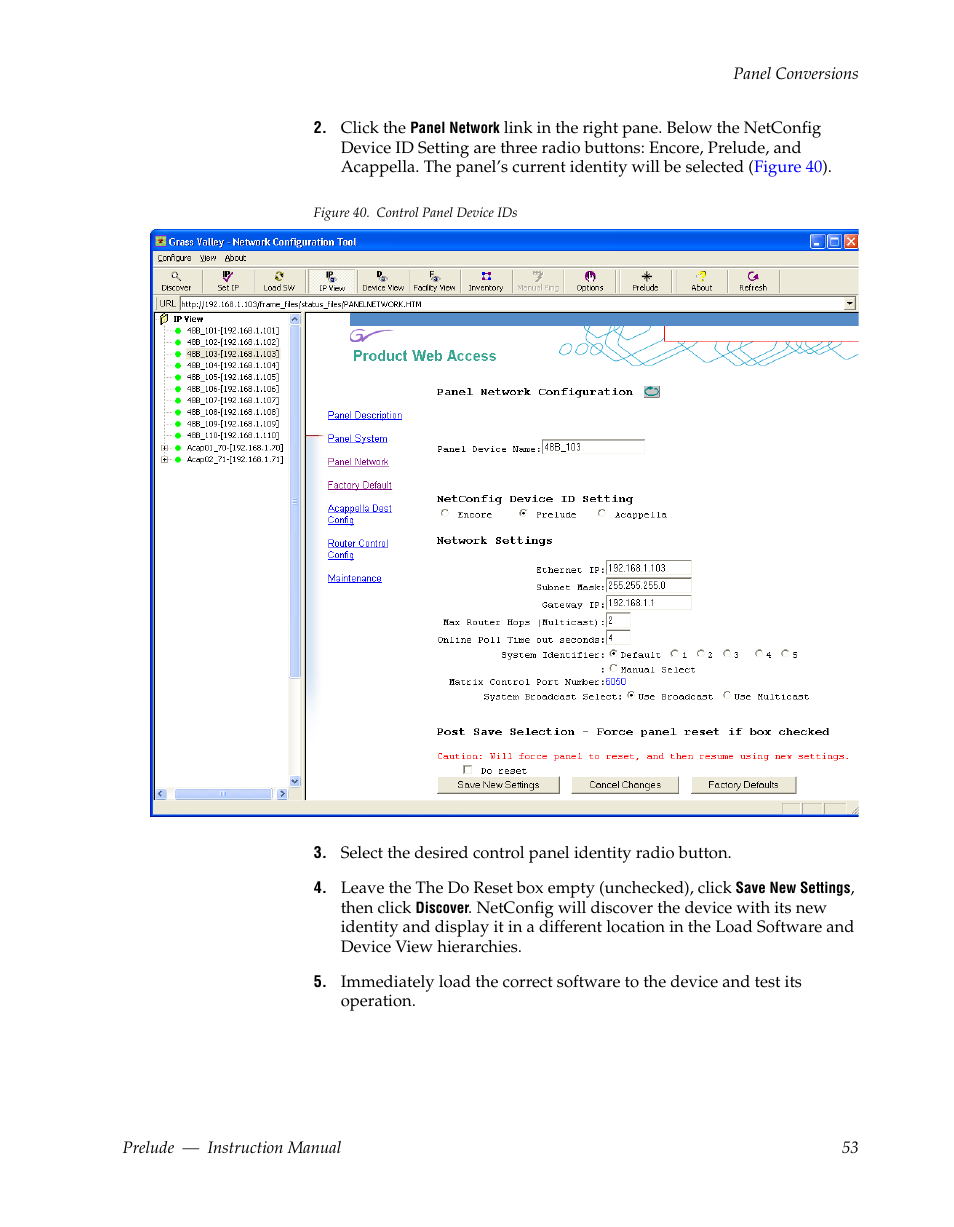Select the Acappella device ID radio button
The image size is (954, 1227).
601,513
